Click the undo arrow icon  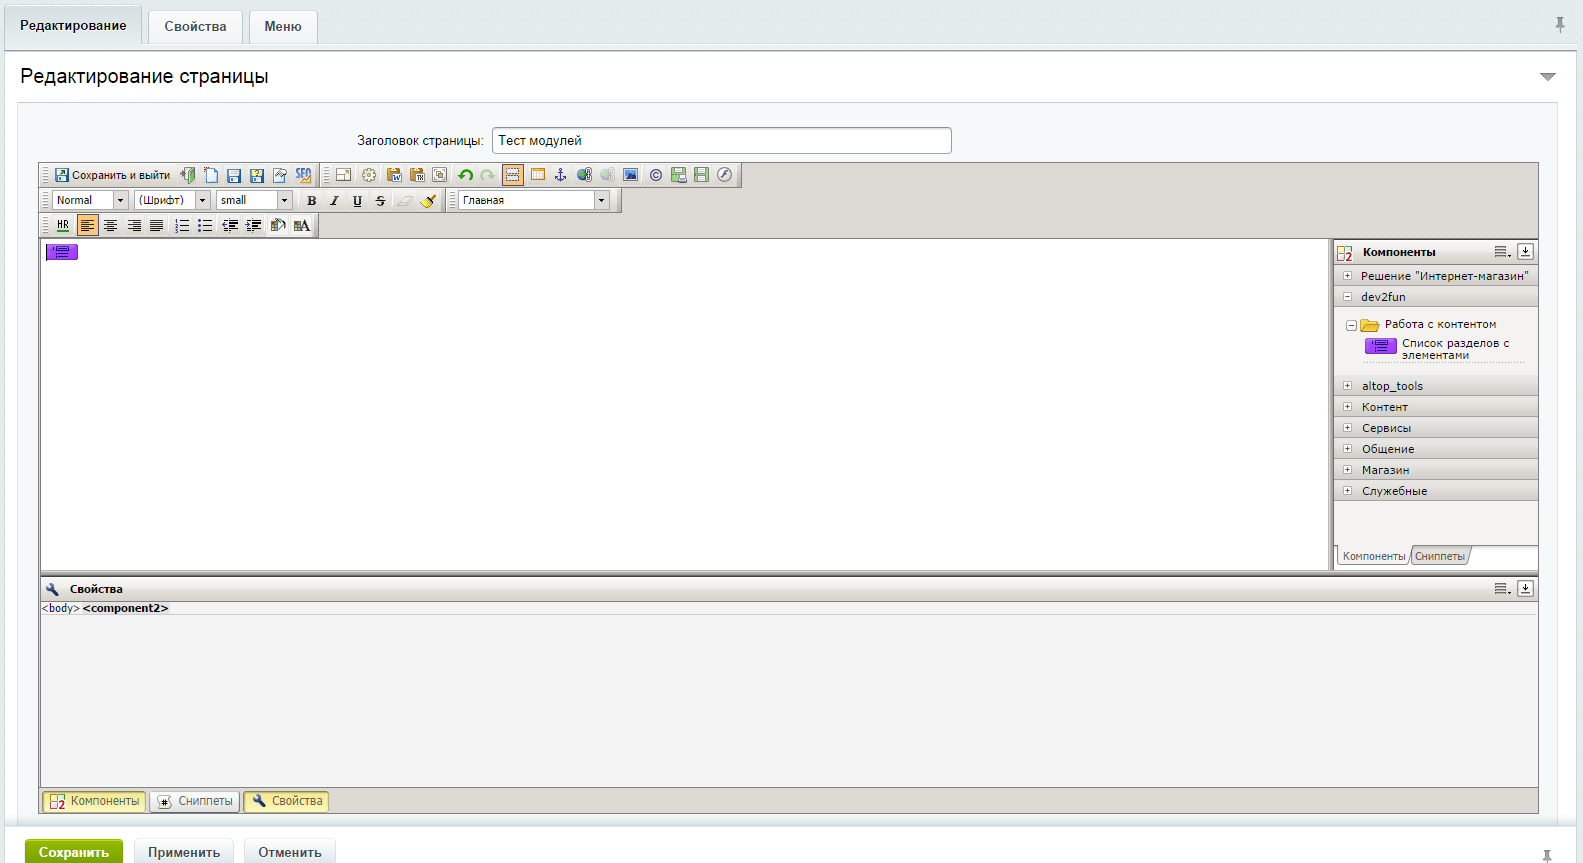[x=465, y=175]
